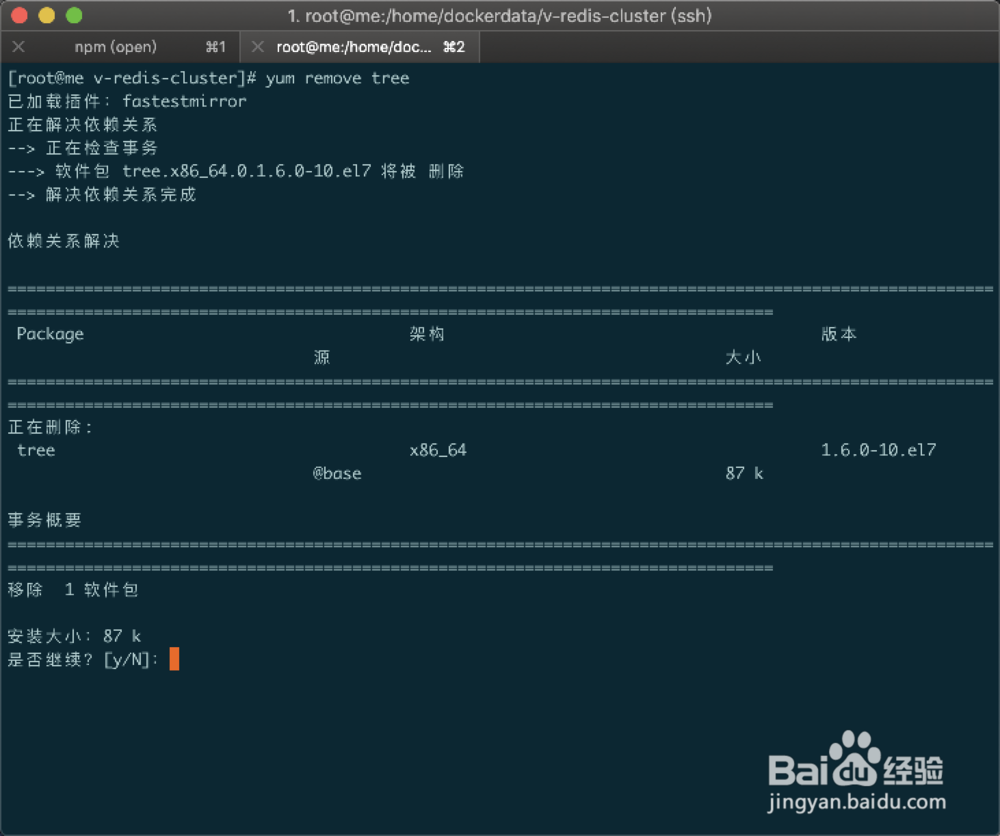Screen dimensions: 1000x836
Task: Click the fastestmirror plugin text
Action: coord(185,101)
